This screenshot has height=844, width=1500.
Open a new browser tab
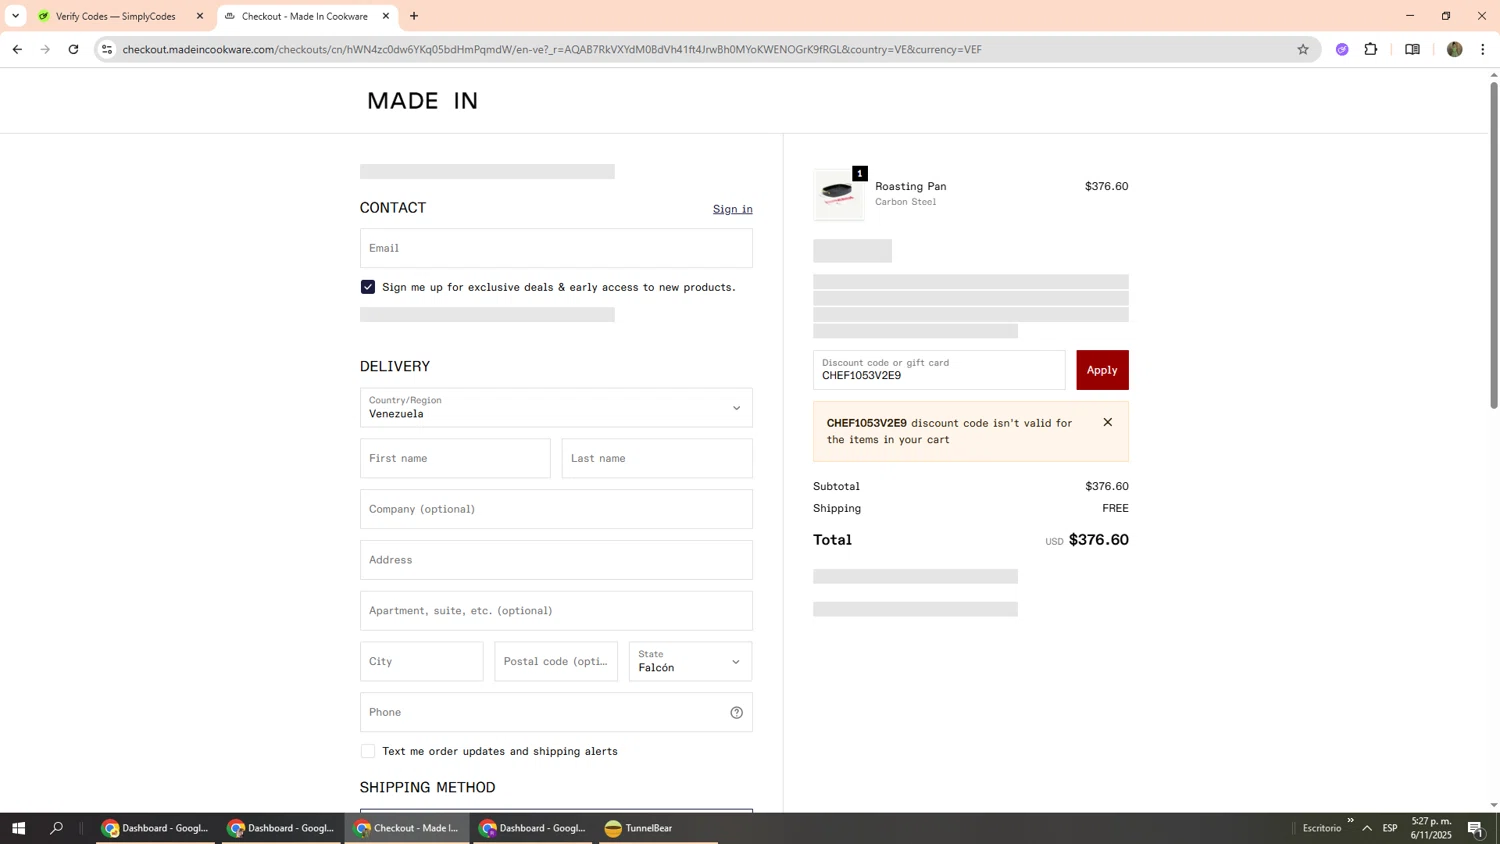[x=414, y=16]
